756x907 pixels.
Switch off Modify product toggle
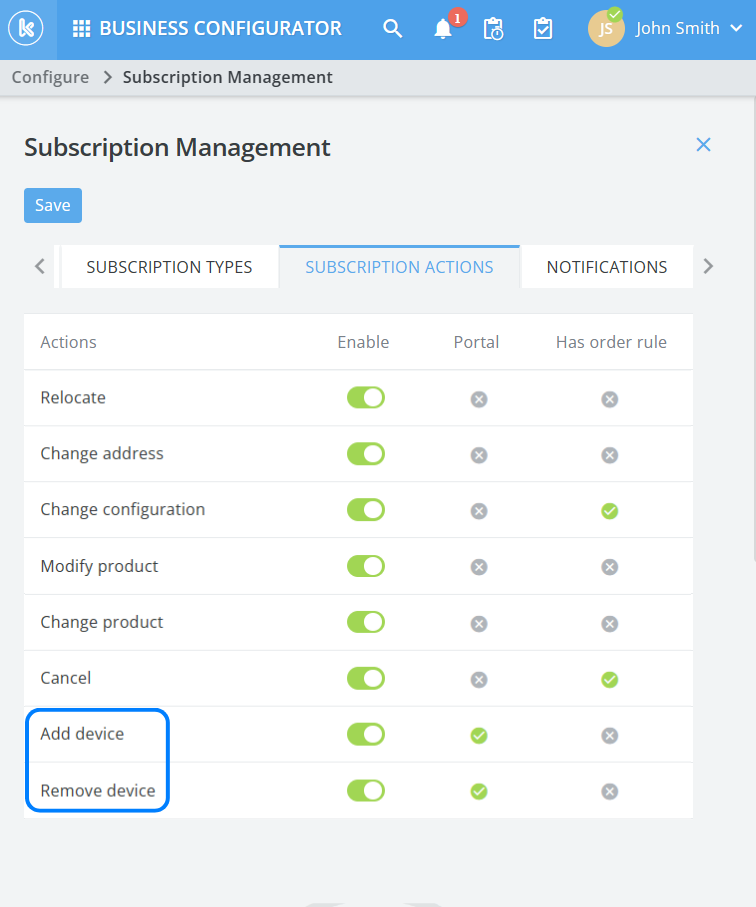[x=365, y=566]
